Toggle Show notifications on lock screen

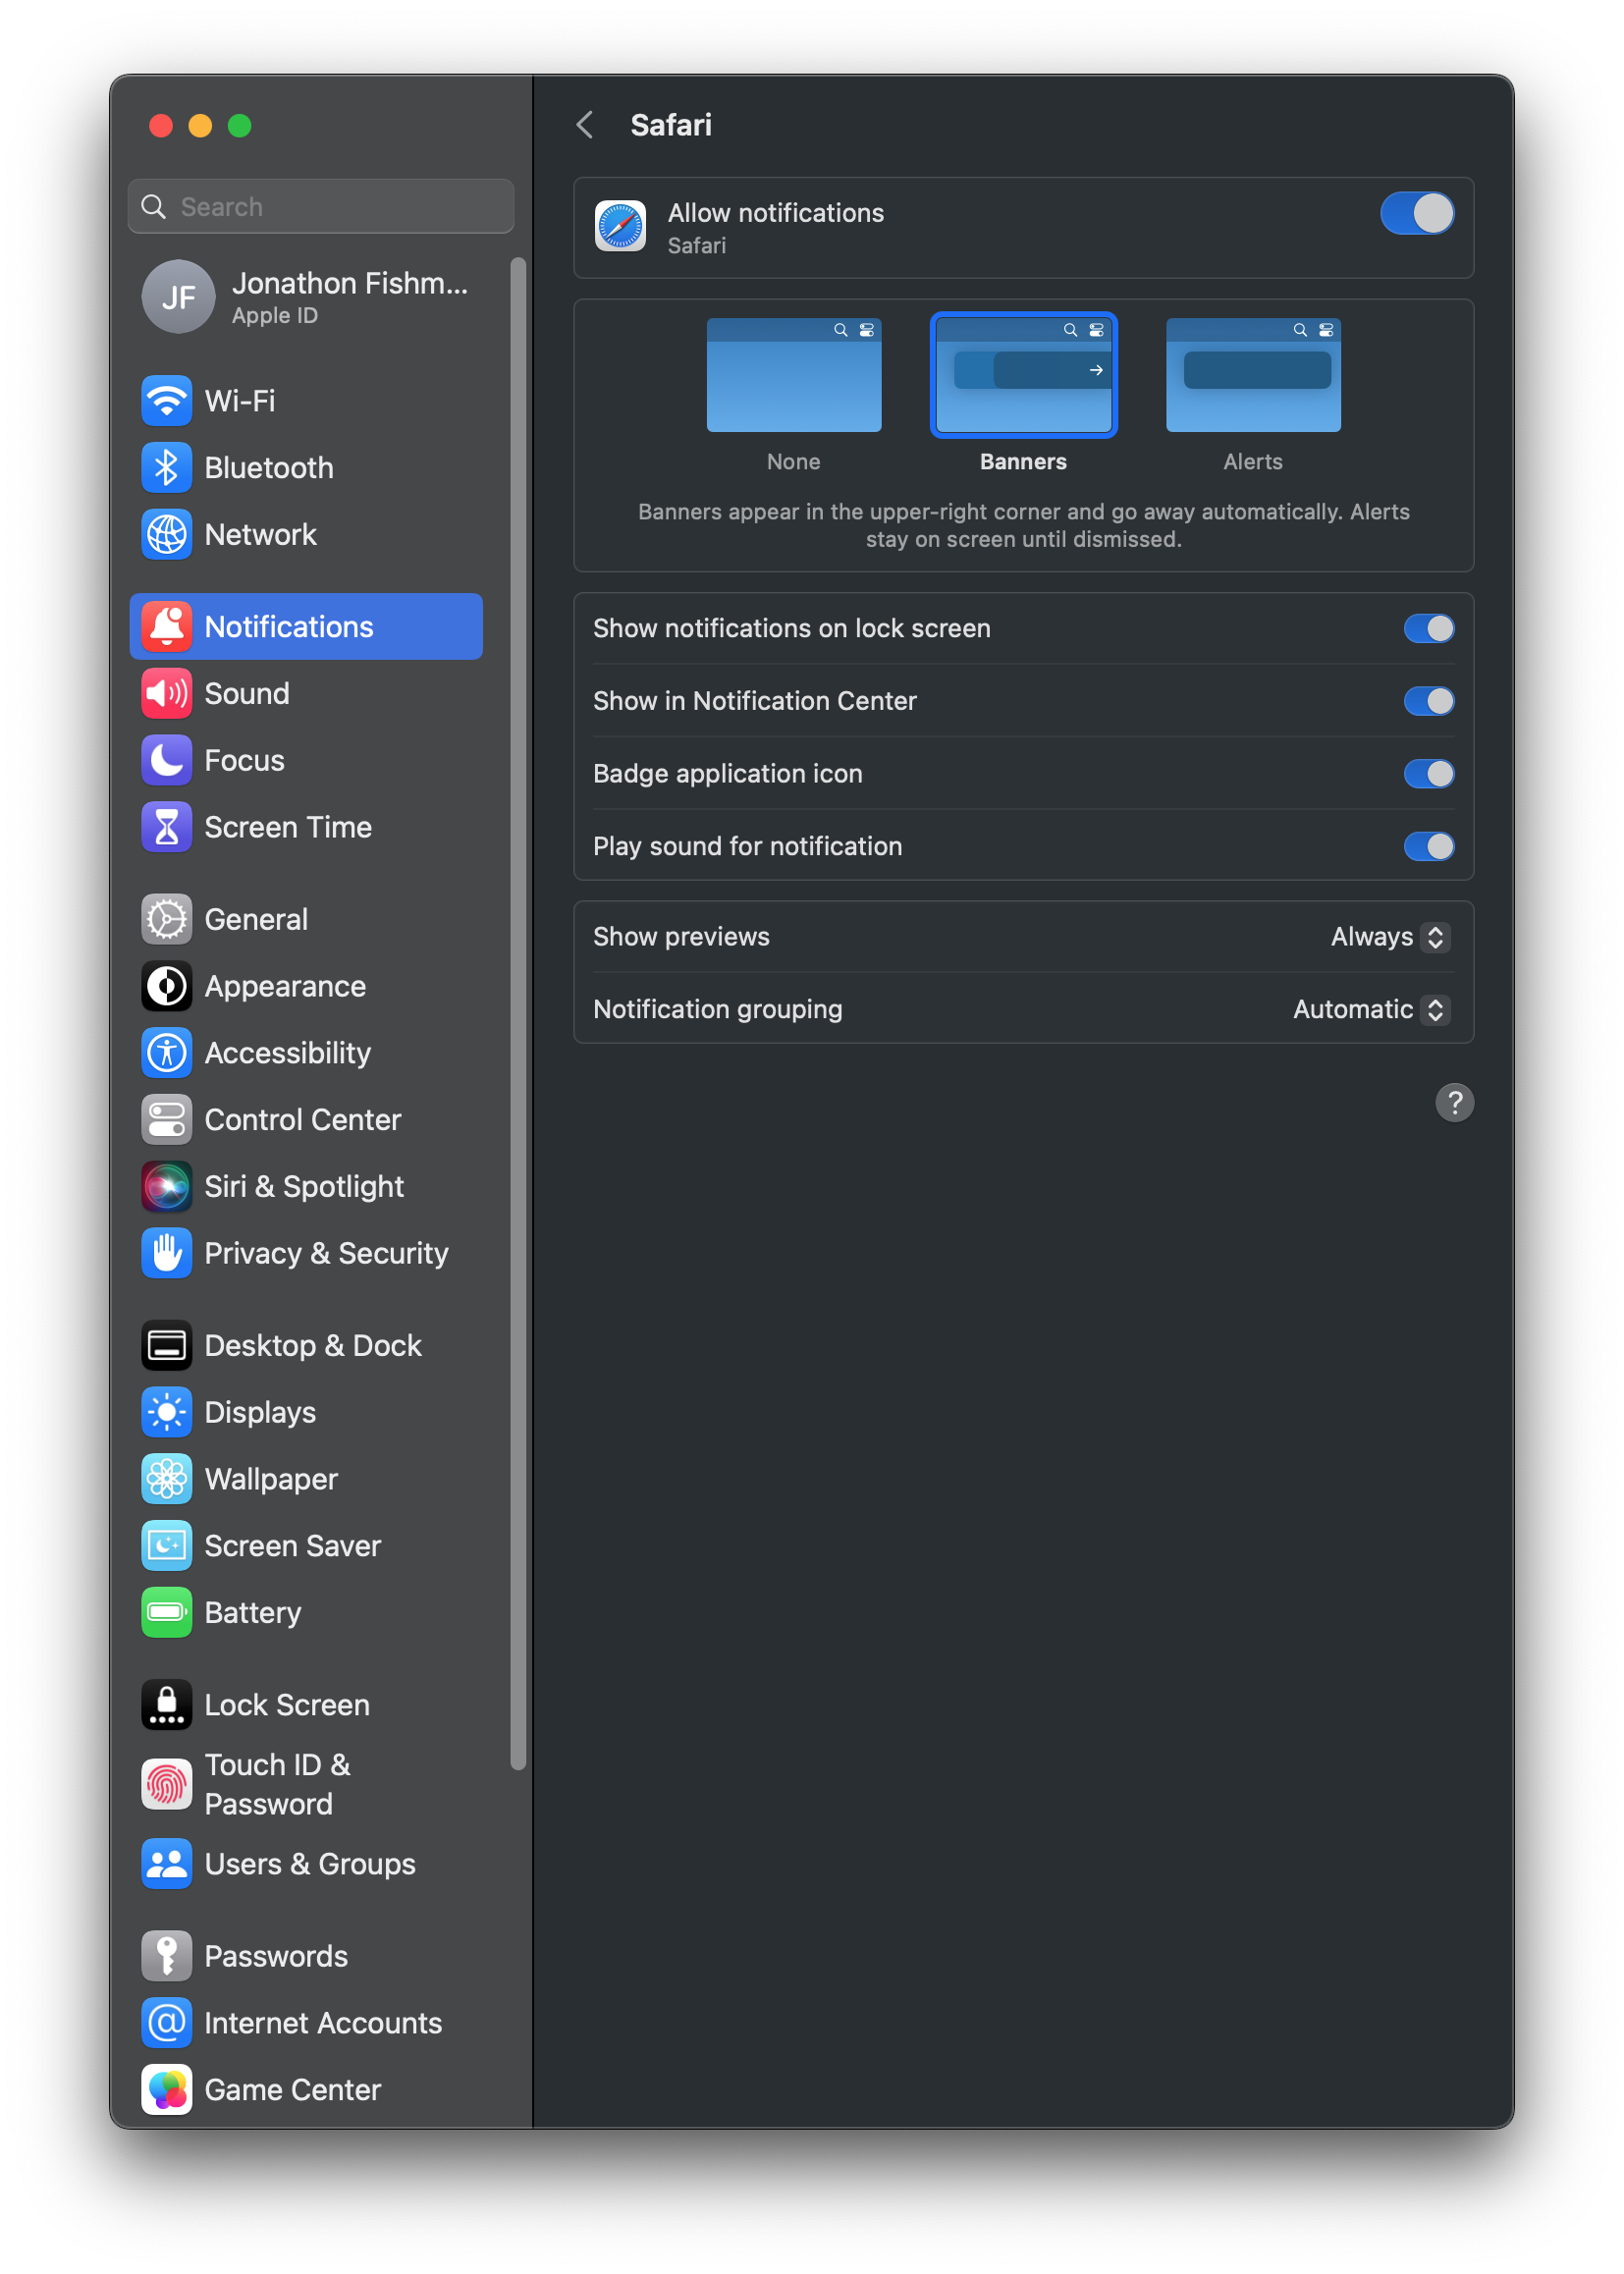1429,629
